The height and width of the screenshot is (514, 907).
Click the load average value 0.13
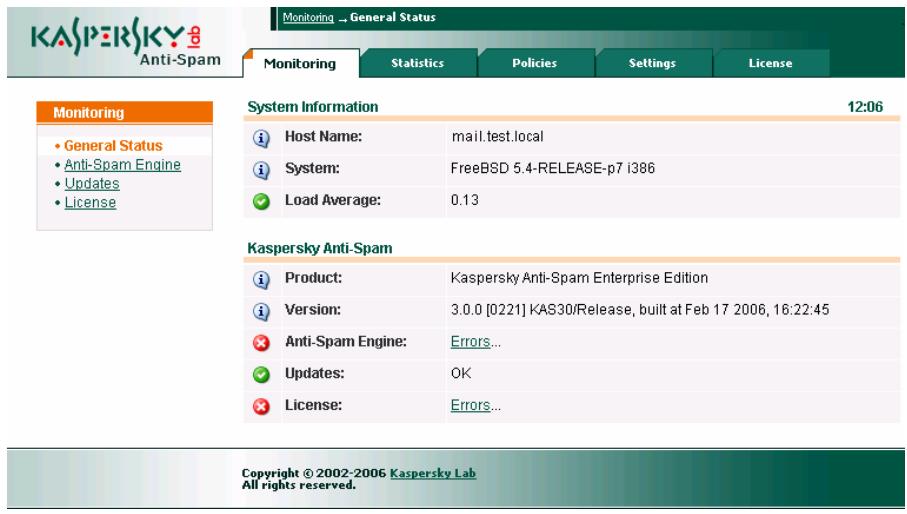click(x=464, y=200)
